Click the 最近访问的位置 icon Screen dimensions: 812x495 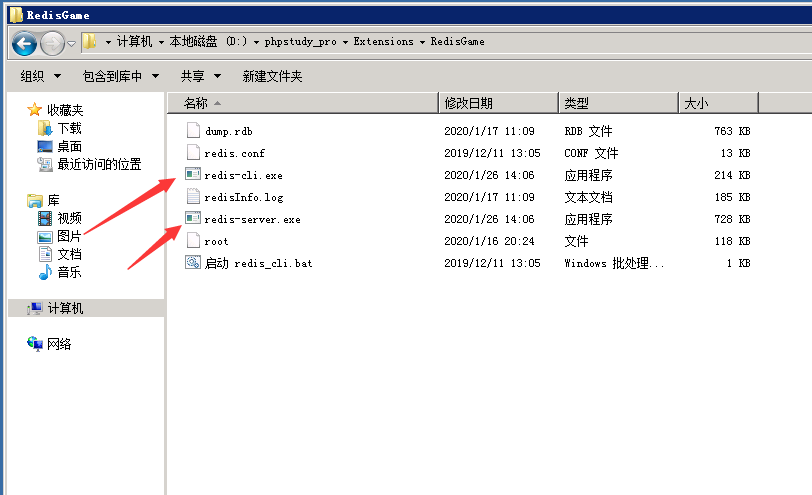45,164
